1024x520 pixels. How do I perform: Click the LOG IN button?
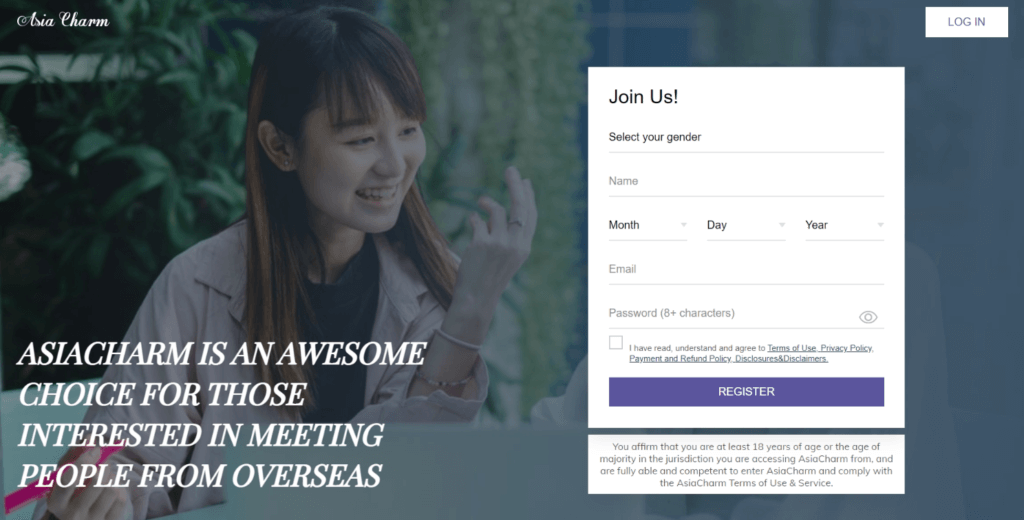coord(967,22)
